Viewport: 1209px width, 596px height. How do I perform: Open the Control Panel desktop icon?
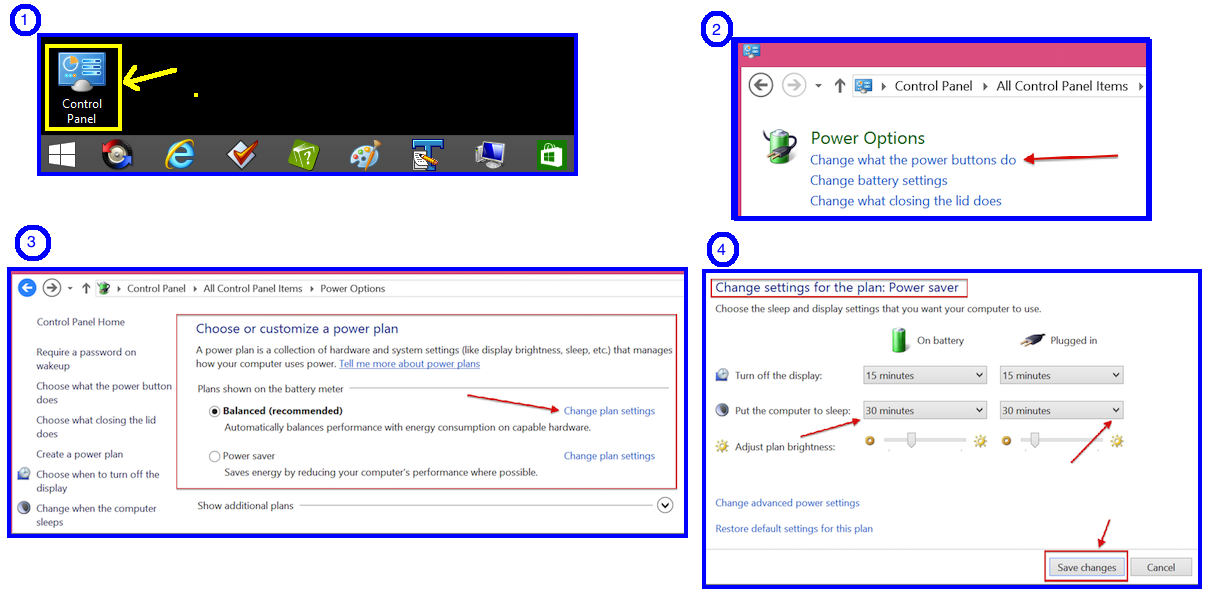(x=82, y=87)
